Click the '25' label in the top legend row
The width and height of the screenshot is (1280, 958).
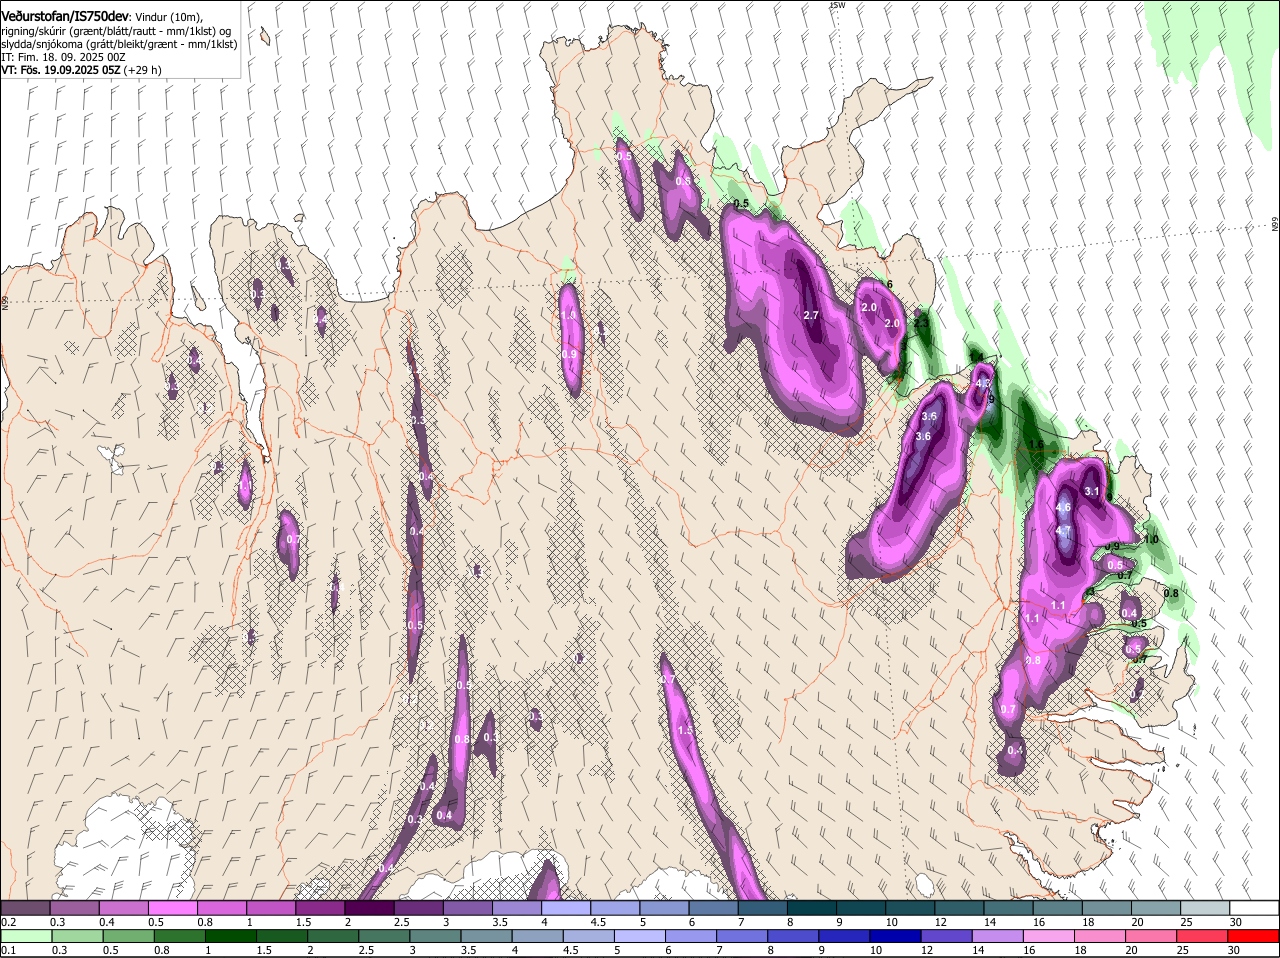coord(1186,921)
